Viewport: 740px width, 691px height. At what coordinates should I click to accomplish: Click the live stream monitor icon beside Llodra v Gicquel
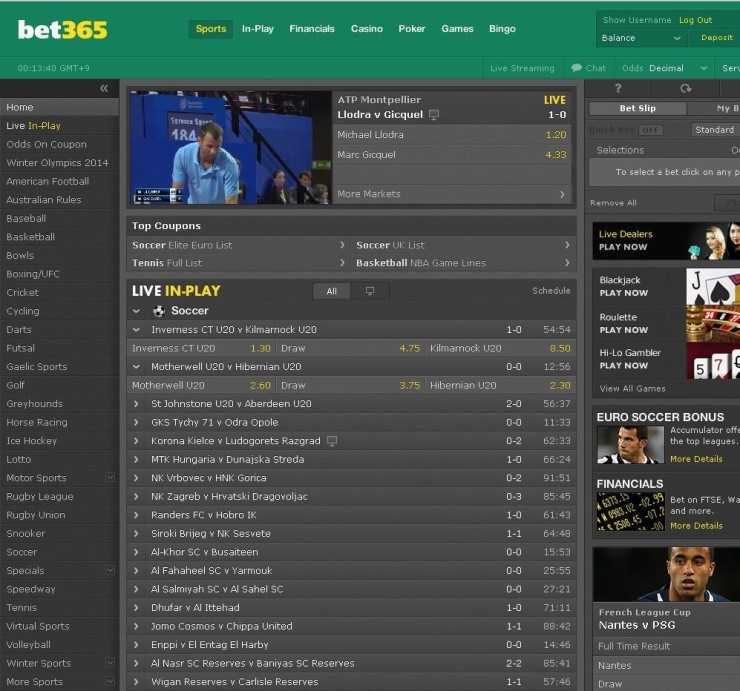click(434, 115)
